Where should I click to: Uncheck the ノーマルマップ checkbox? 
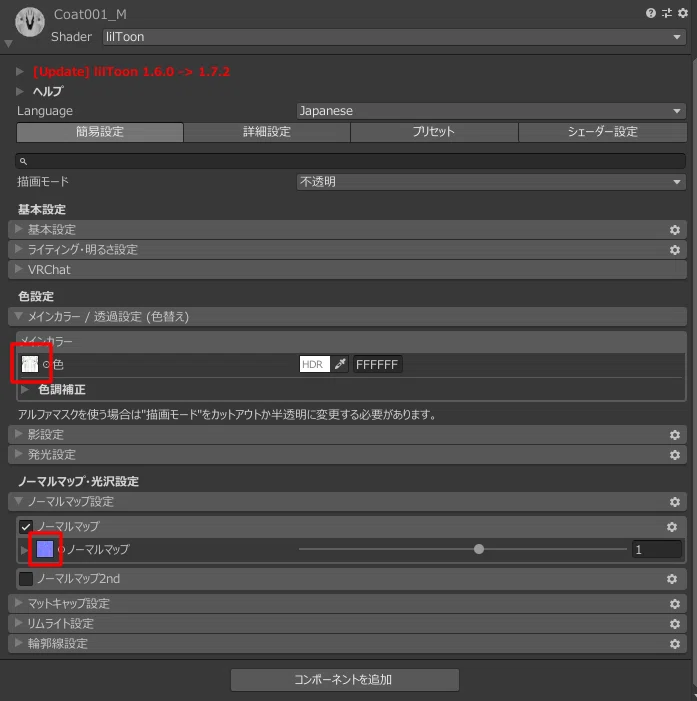pyautogui.click(x=26, y=527)
